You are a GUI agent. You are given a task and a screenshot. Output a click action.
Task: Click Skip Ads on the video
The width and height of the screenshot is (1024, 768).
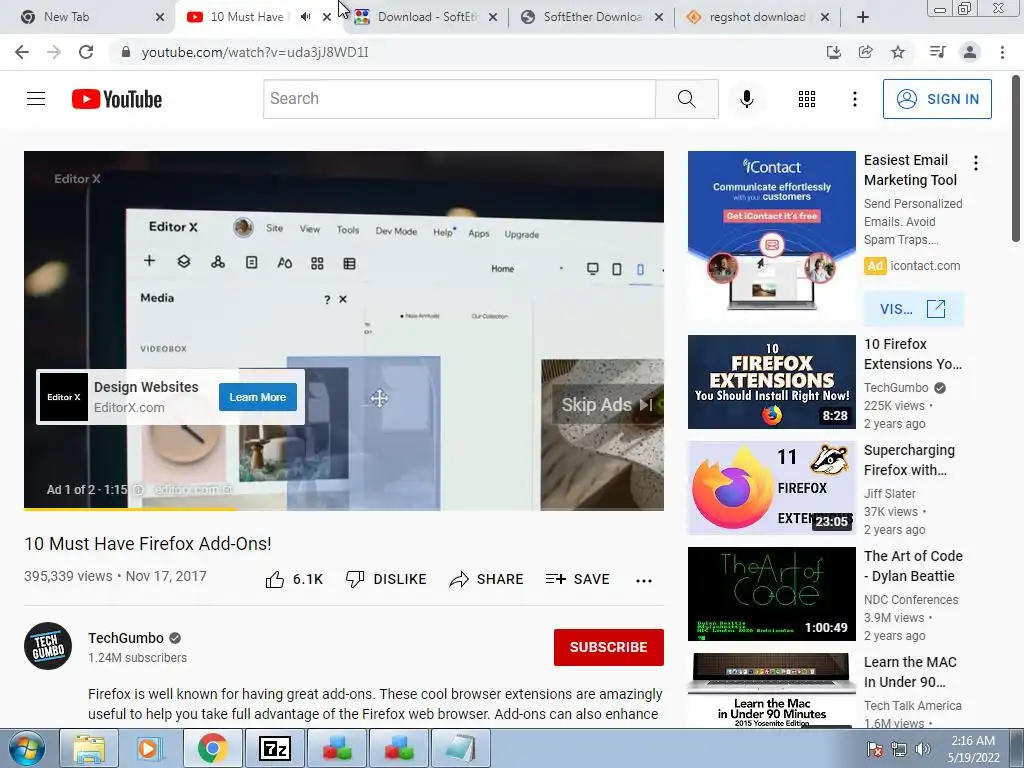[606, 405]
